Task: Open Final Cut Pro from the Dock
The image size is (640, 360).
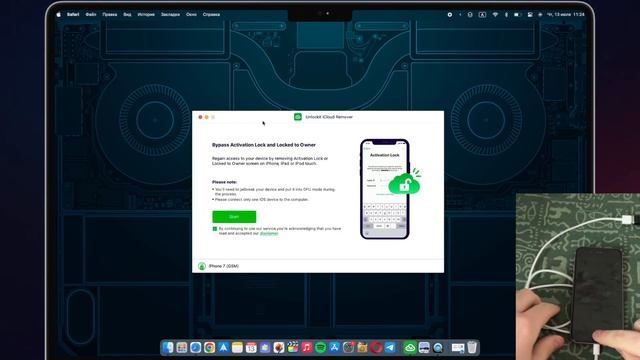Action: (x=293, y=348)
